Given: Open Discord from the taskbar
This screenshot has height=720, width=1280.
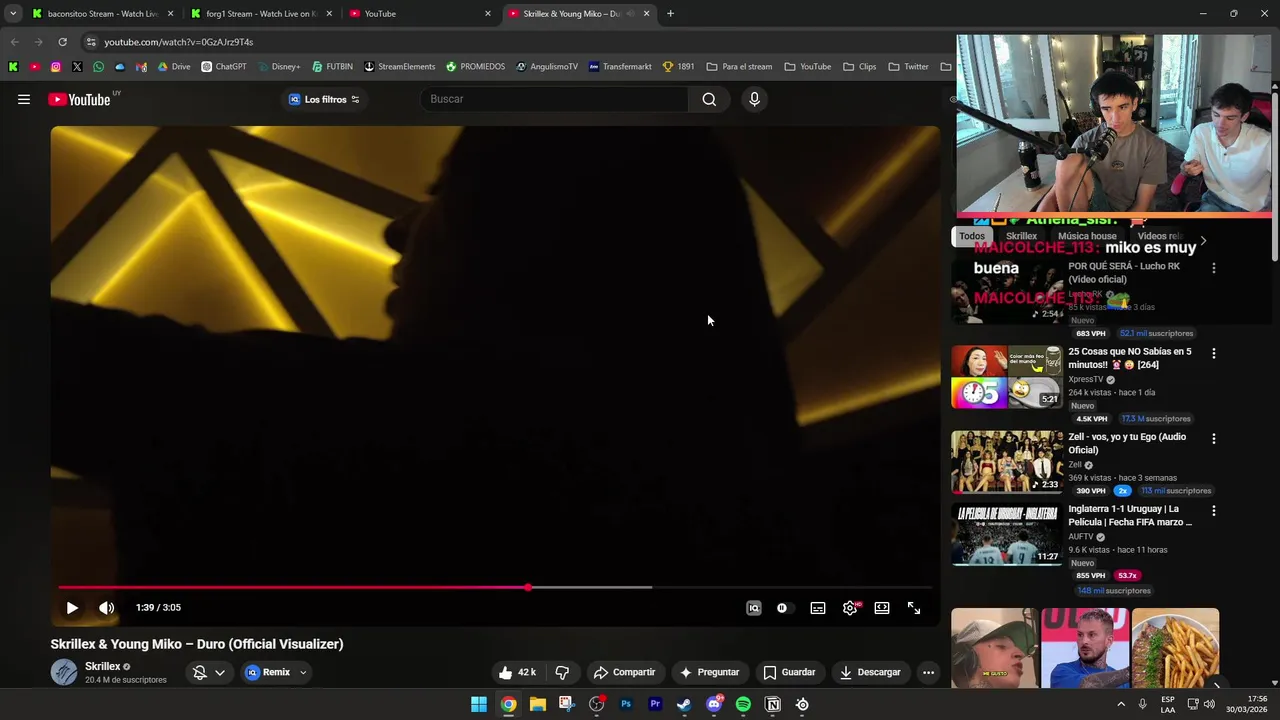Looking at the screenshot, I should (714, 704).
